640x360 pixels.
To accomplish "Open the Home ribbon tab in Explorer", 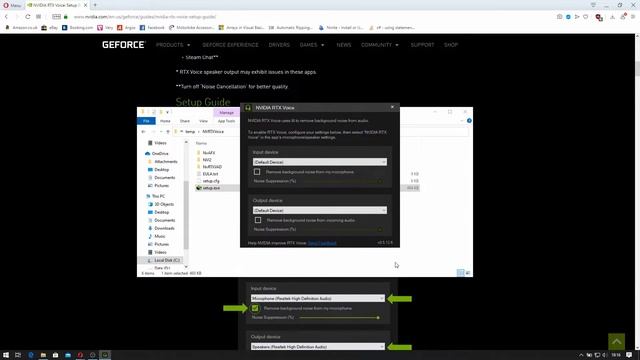I will pyautogui.click(x=165, y=121).
